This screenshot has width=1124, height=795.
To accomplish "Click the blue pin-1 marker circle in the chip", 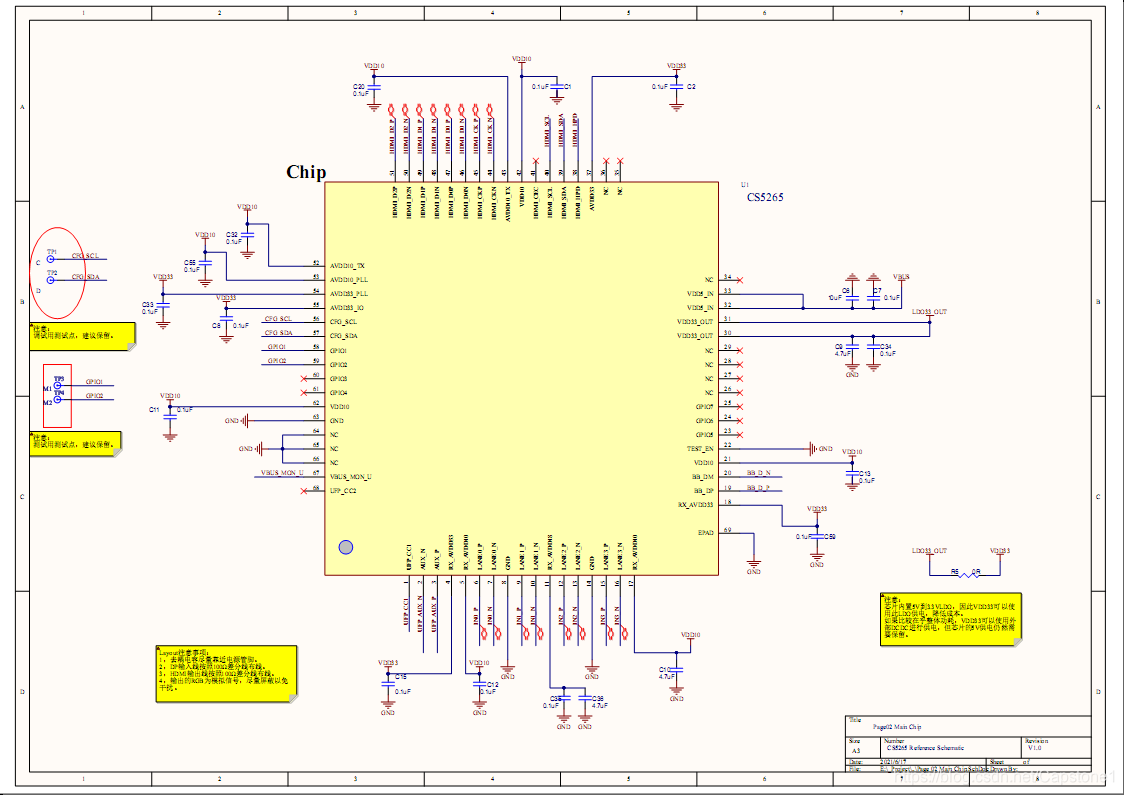I will tap(346, 547).
